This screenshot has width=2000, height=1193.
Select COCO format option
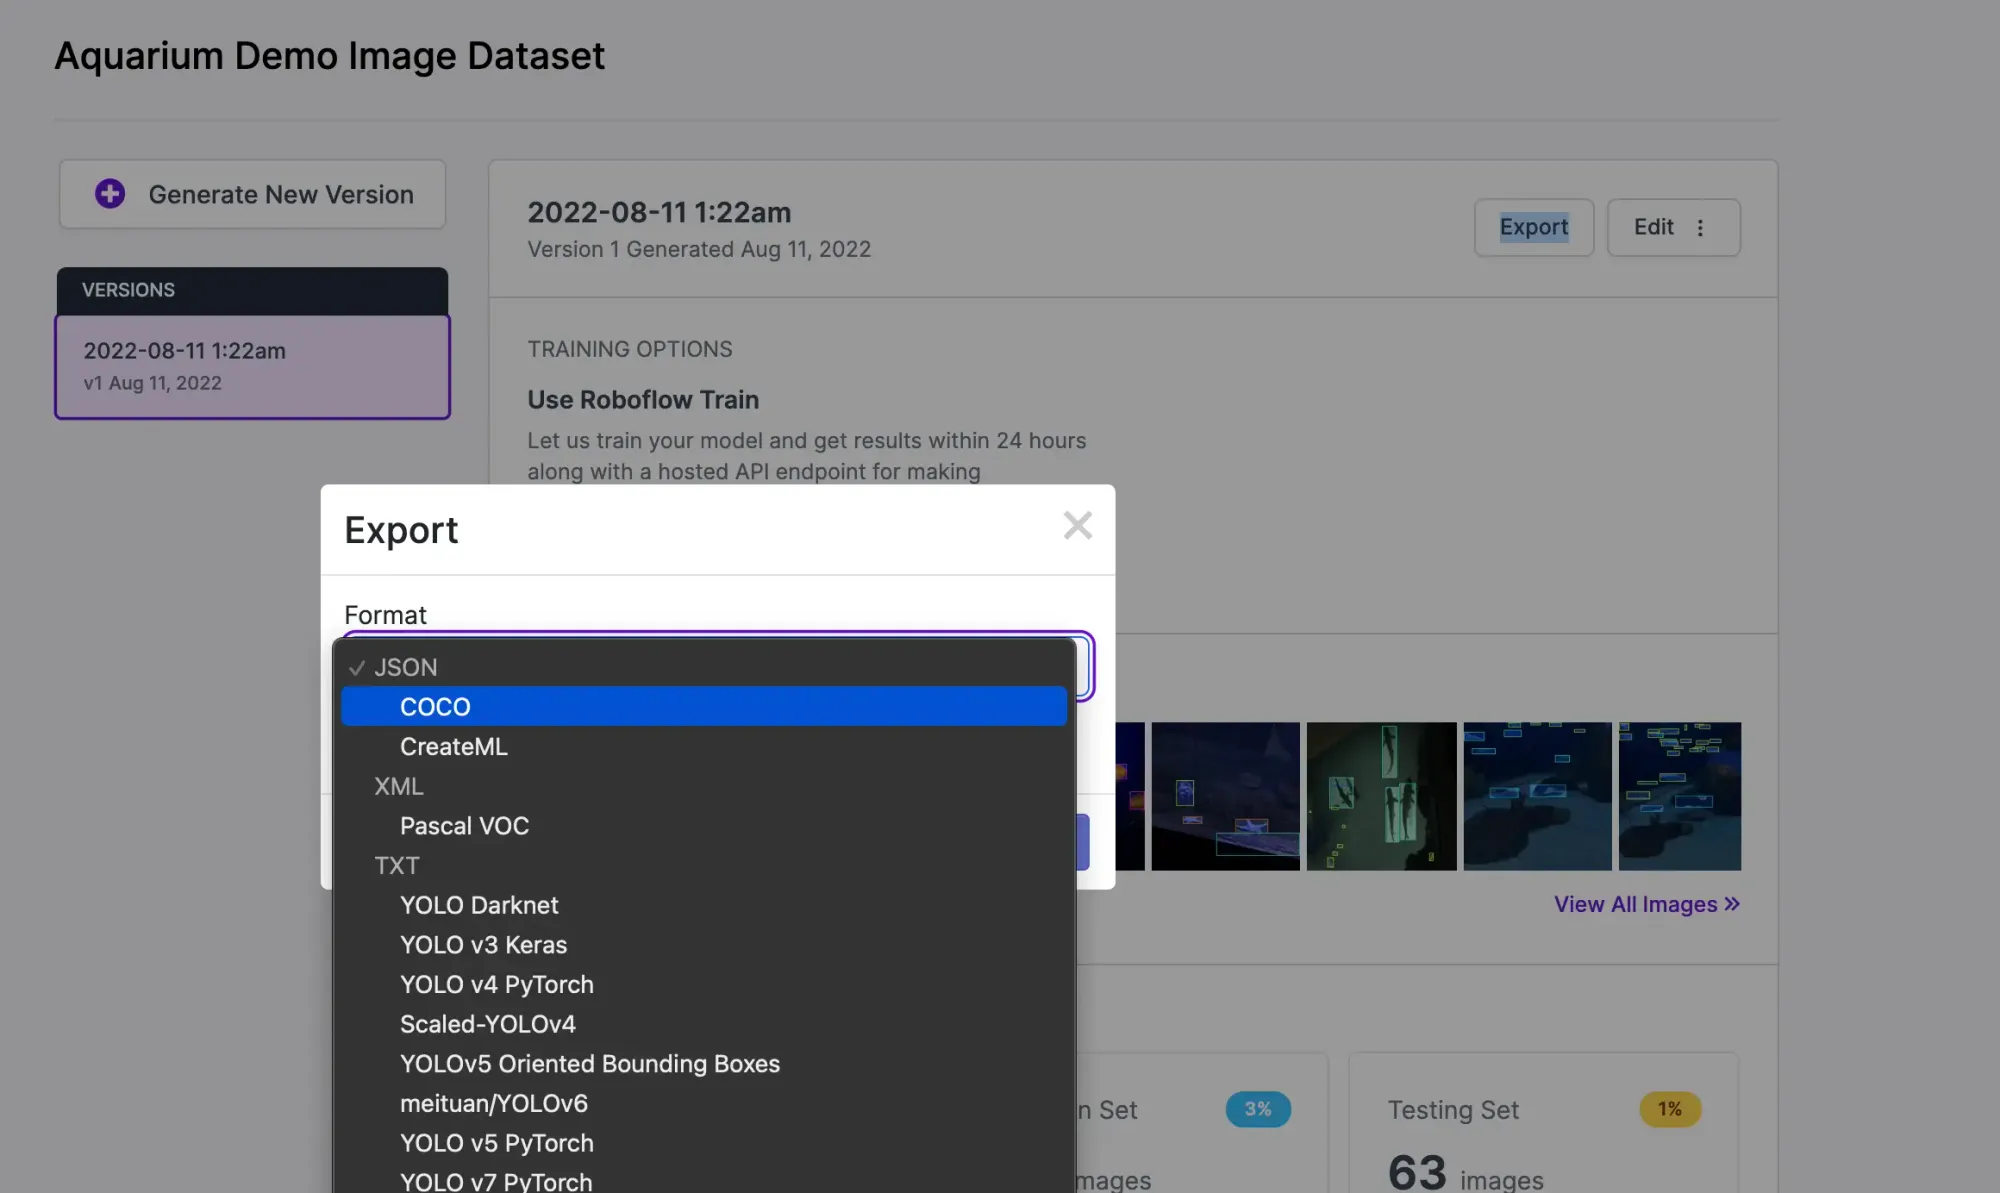pyautogui.click(x=435, y=707)
